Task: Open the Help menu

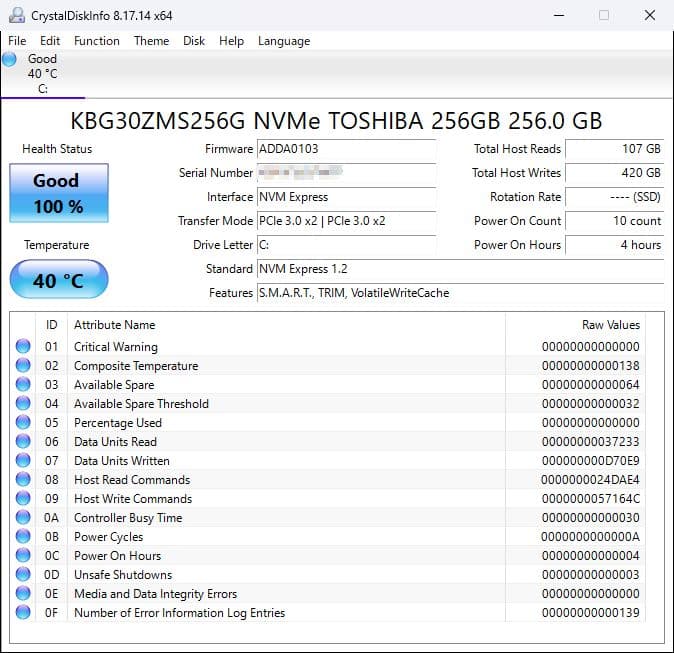Action: tap(231, 41)
